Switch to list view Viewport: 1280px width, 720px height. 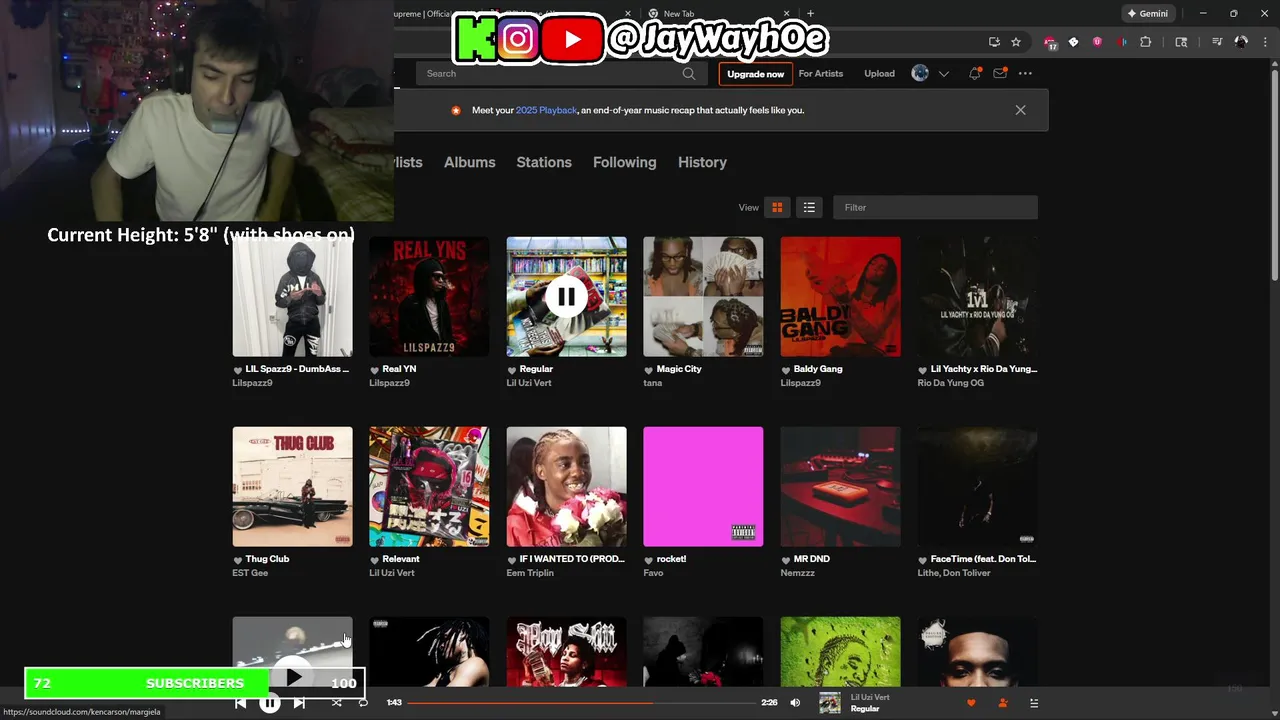coord(809,207)
